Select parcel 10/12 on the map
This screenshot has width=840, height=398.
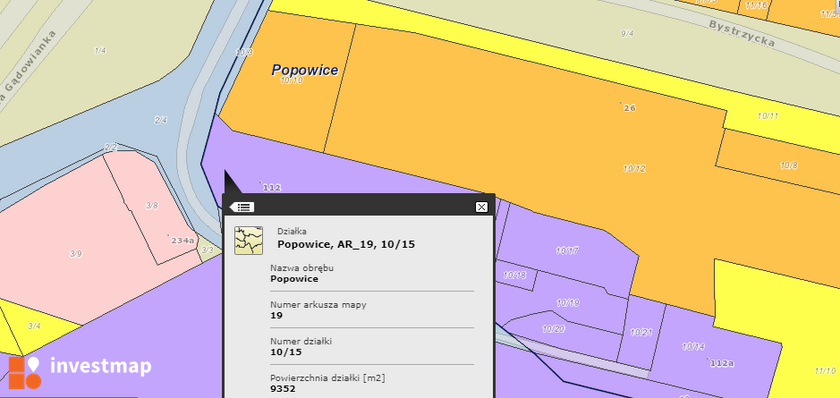click(x=634, y=169)
